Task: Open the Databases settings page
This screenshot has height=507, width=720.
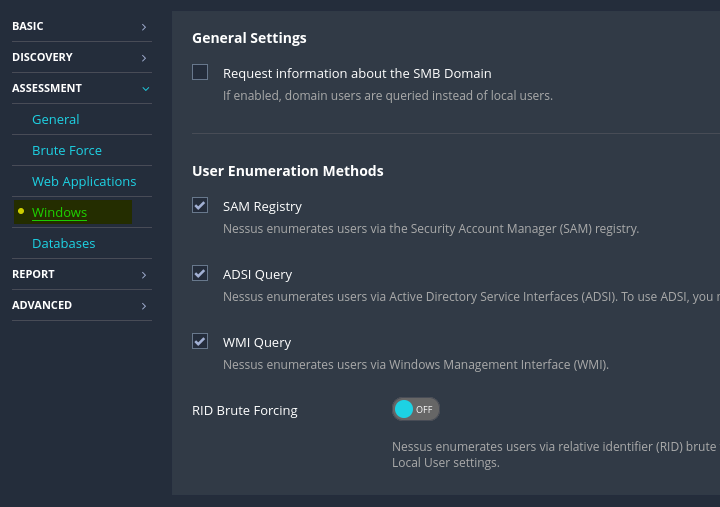Action: tap(64, 243)
